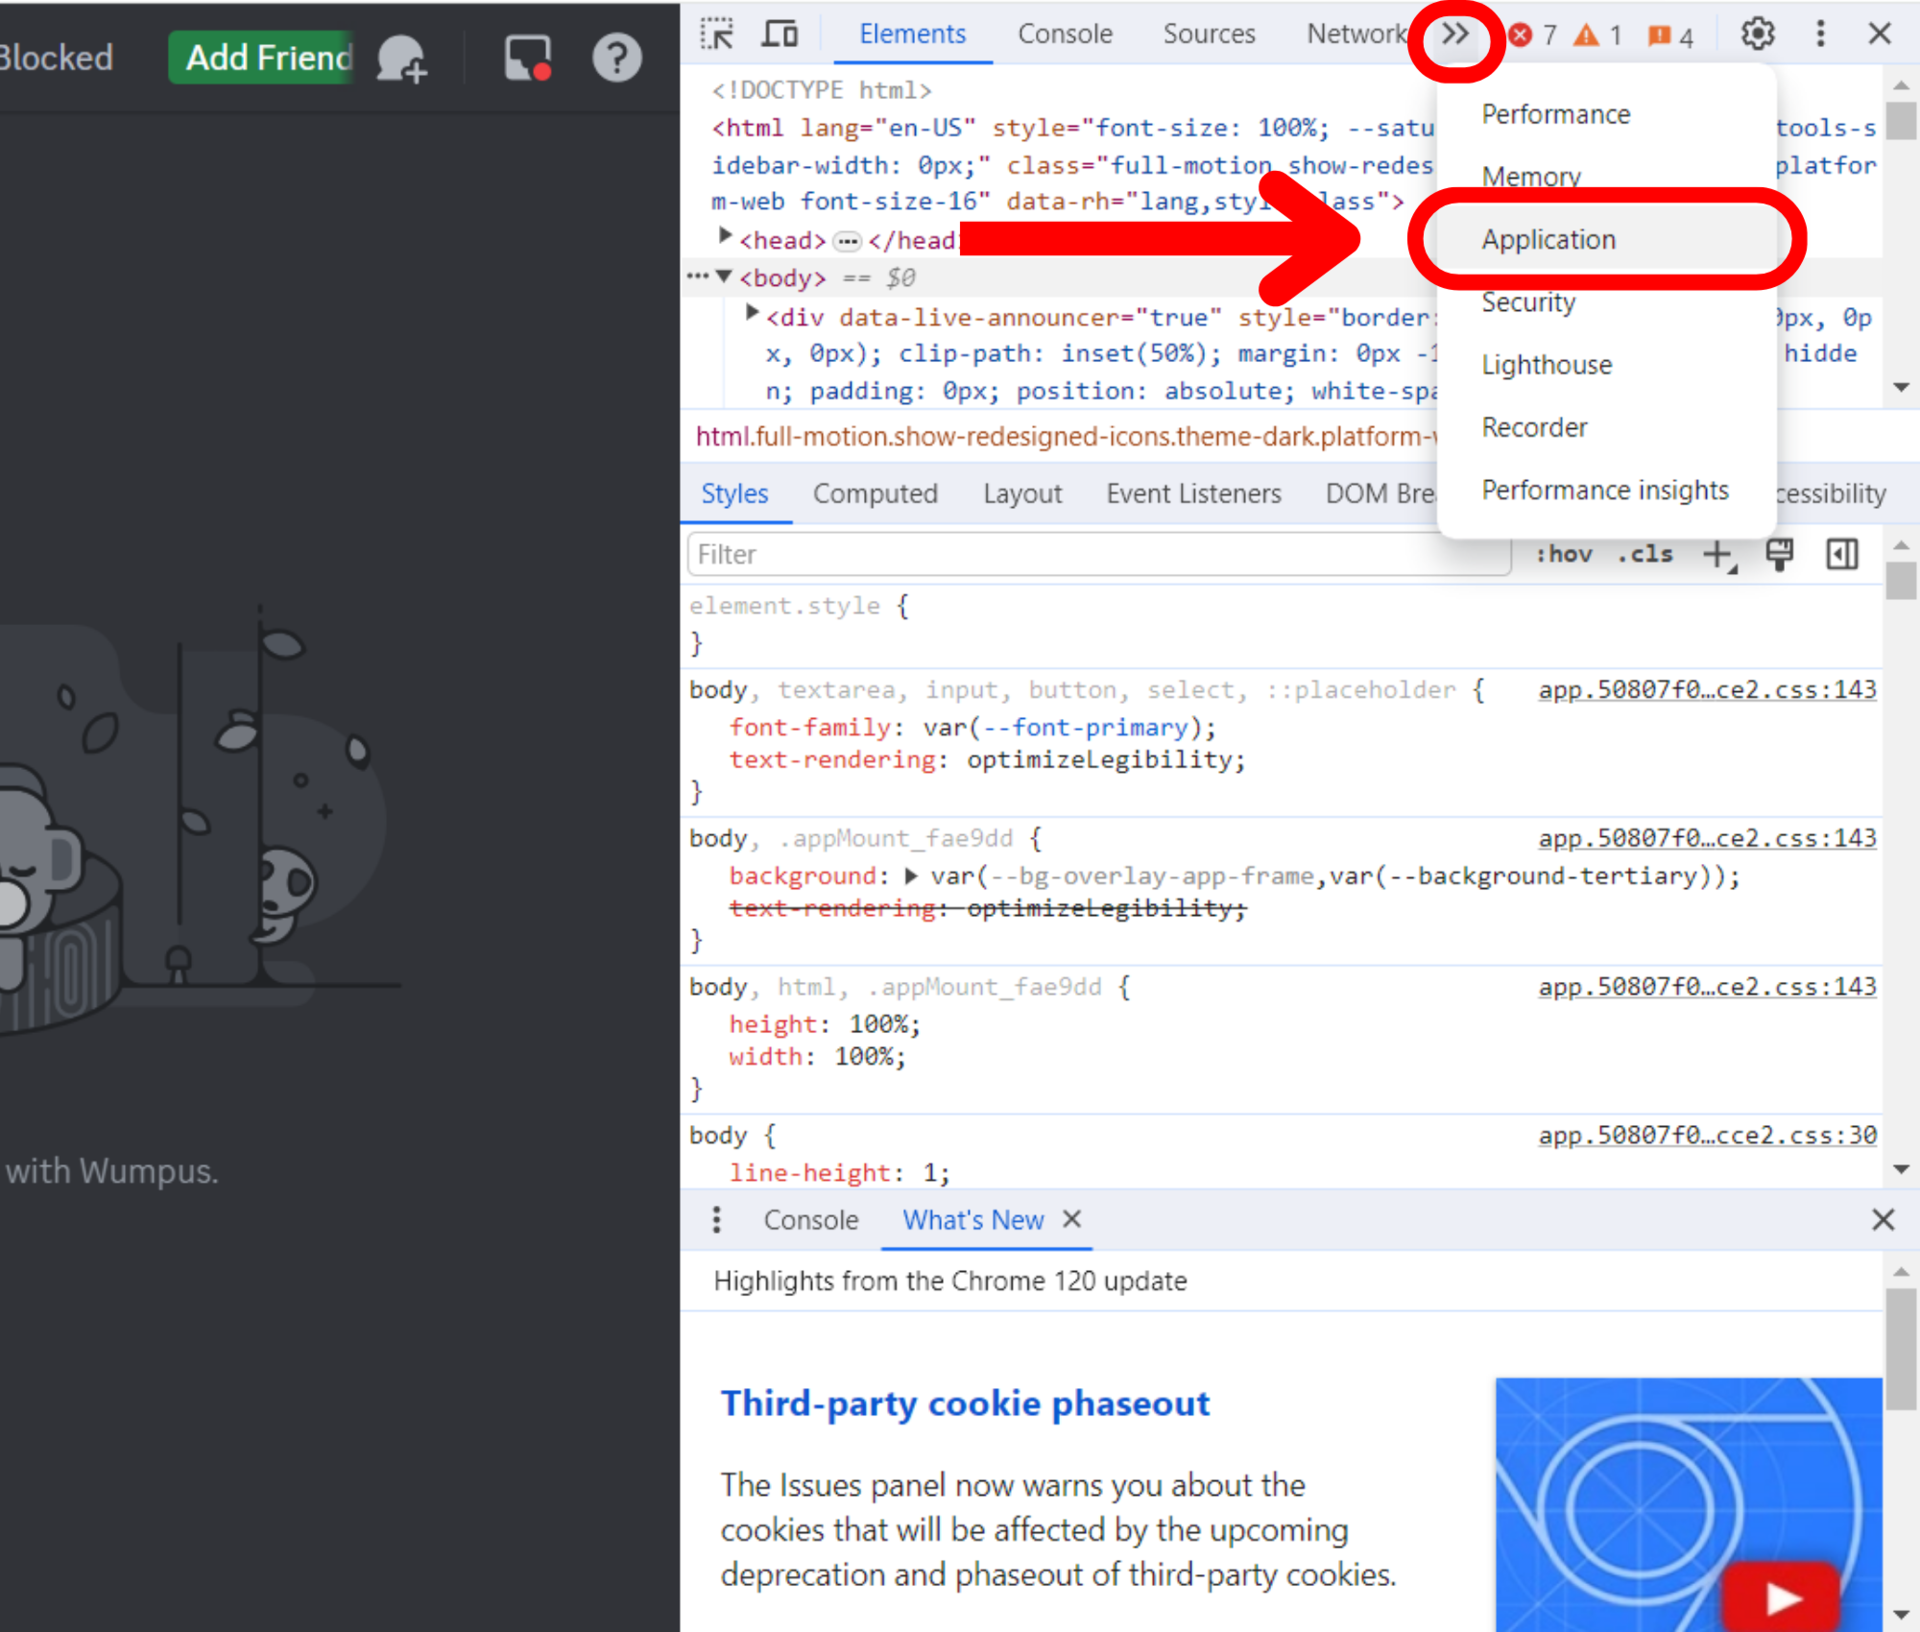Click new style rule plus icon
1920x1632 pixels.
coord(1718,554)
